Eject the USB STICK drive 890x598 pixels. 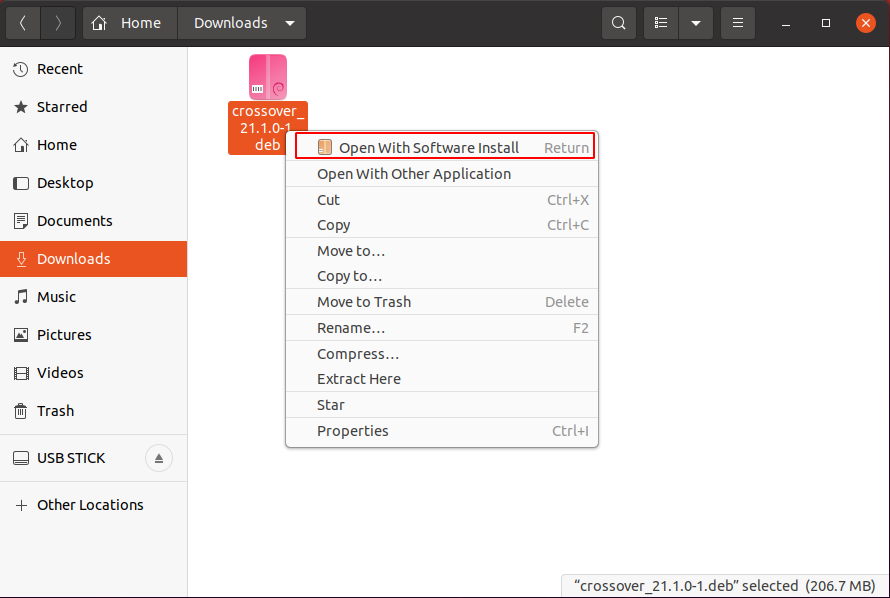tap(159, 458)
